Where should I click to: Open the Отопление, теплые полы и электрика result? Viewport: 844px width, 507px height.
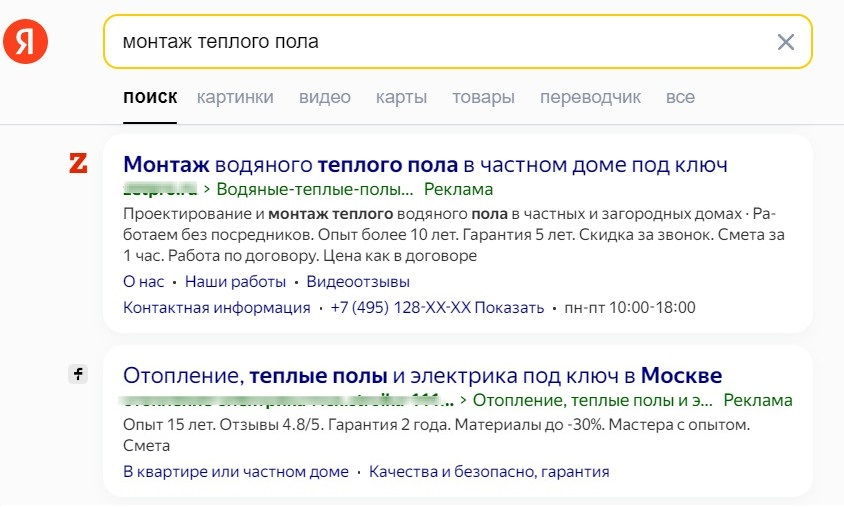[x=422, y=376]
